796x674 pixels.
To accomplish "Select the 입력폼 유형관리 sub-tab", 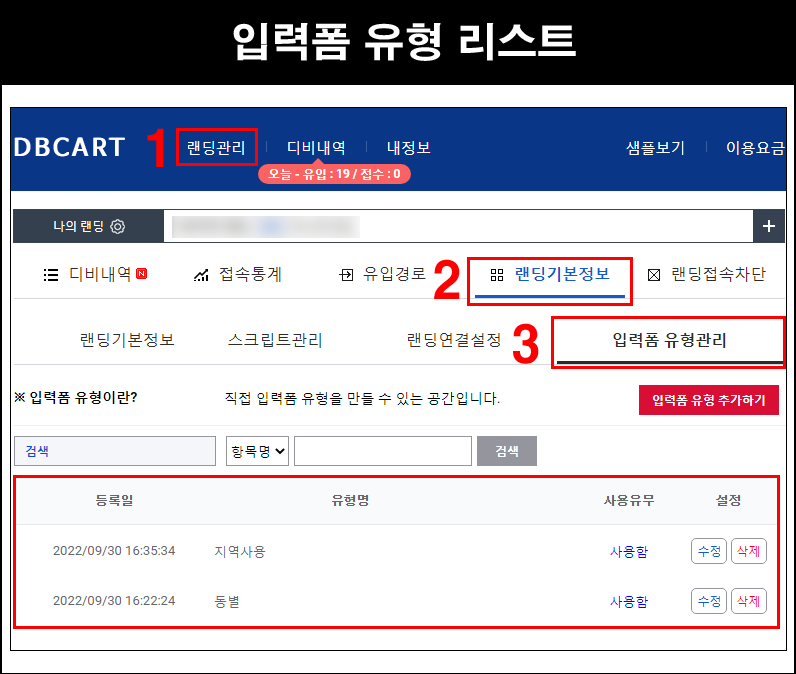I will [x=669, y=340].
